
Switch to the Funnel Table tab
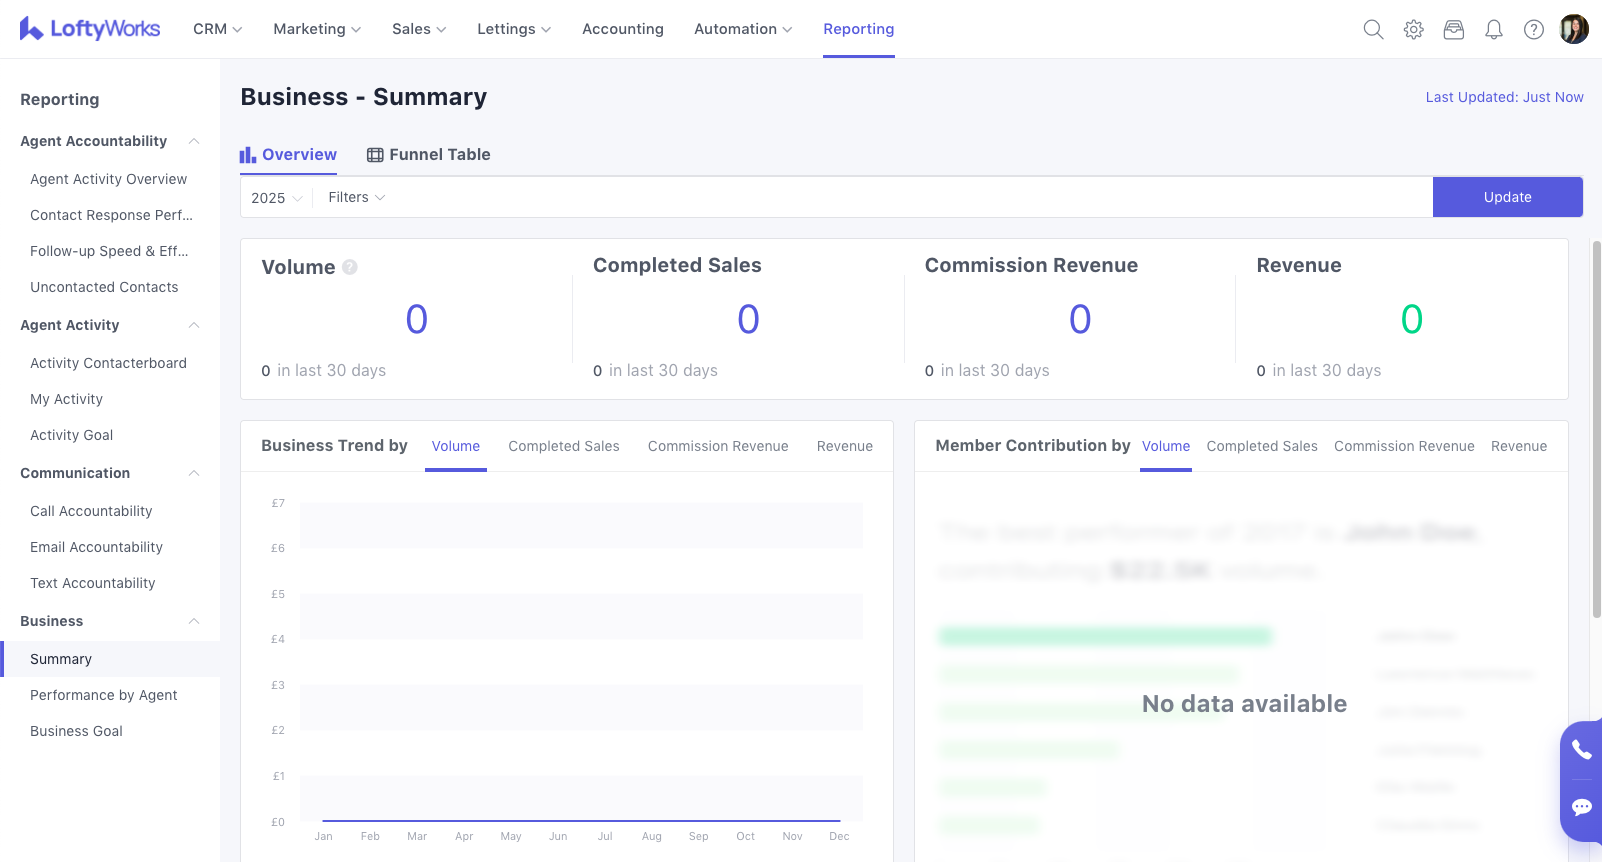[x=428, y=155]
